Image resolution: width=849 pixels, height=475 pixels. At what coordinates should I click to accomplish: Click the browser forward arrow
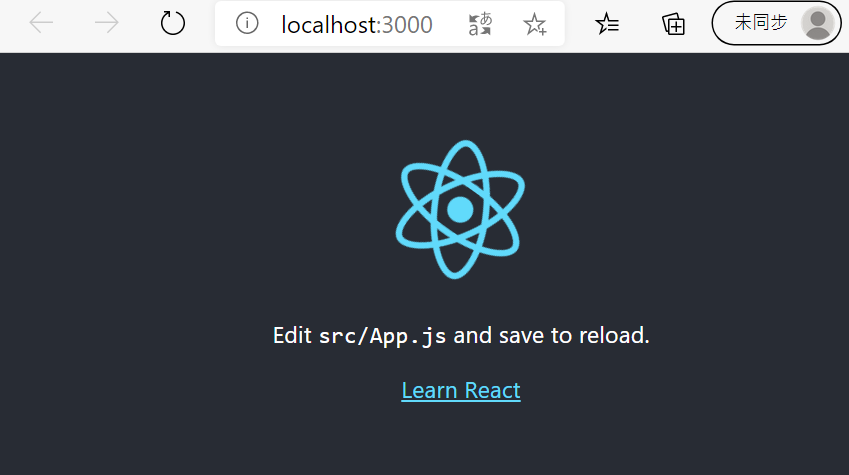coord(107,23)
